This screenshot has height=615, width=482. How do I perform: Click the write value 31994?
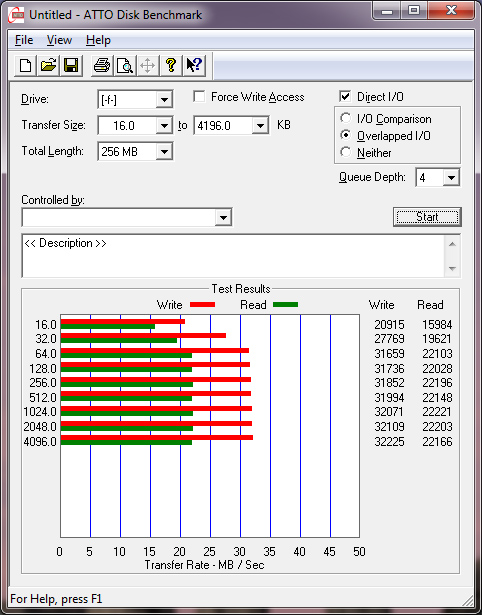click(x=389, y=398)
